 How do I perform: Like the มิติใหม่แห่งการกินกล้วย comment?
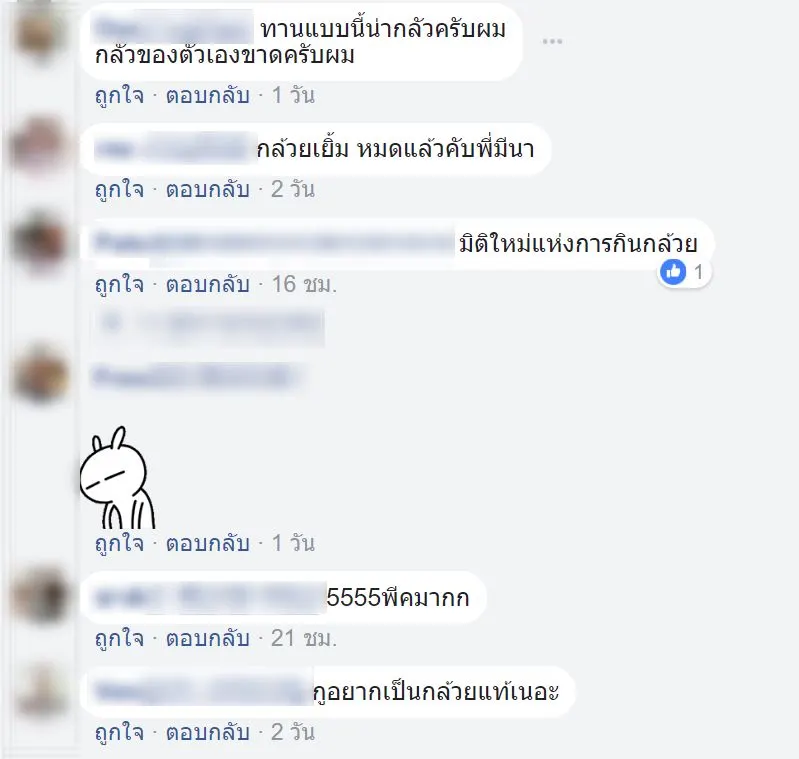(x=120, y=284)
